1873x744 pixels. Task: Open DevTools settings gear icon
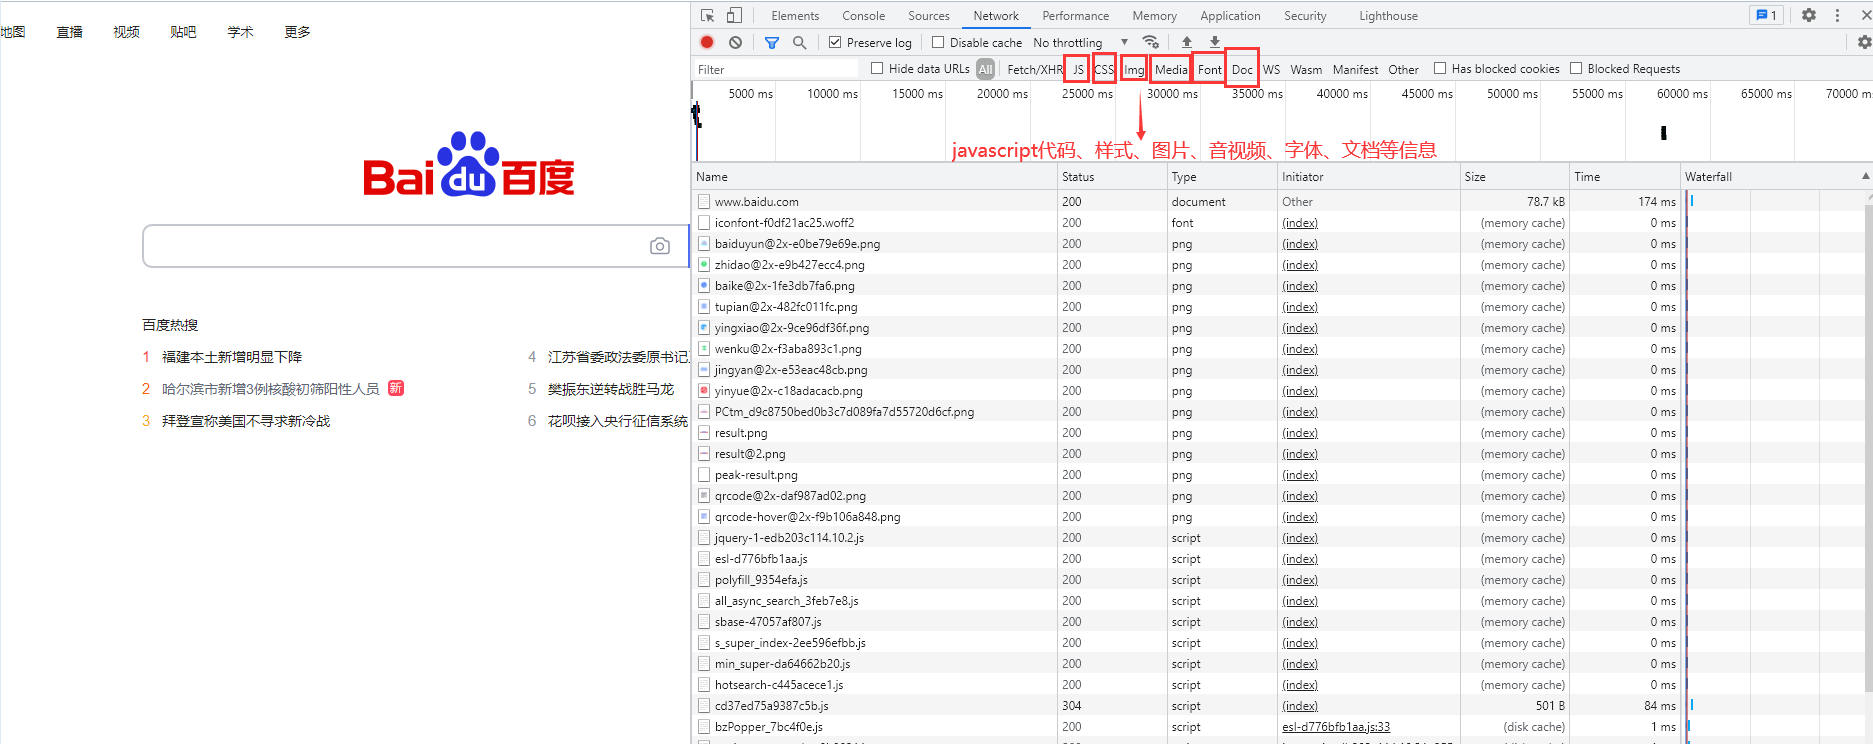click(x=1809, y=15)
